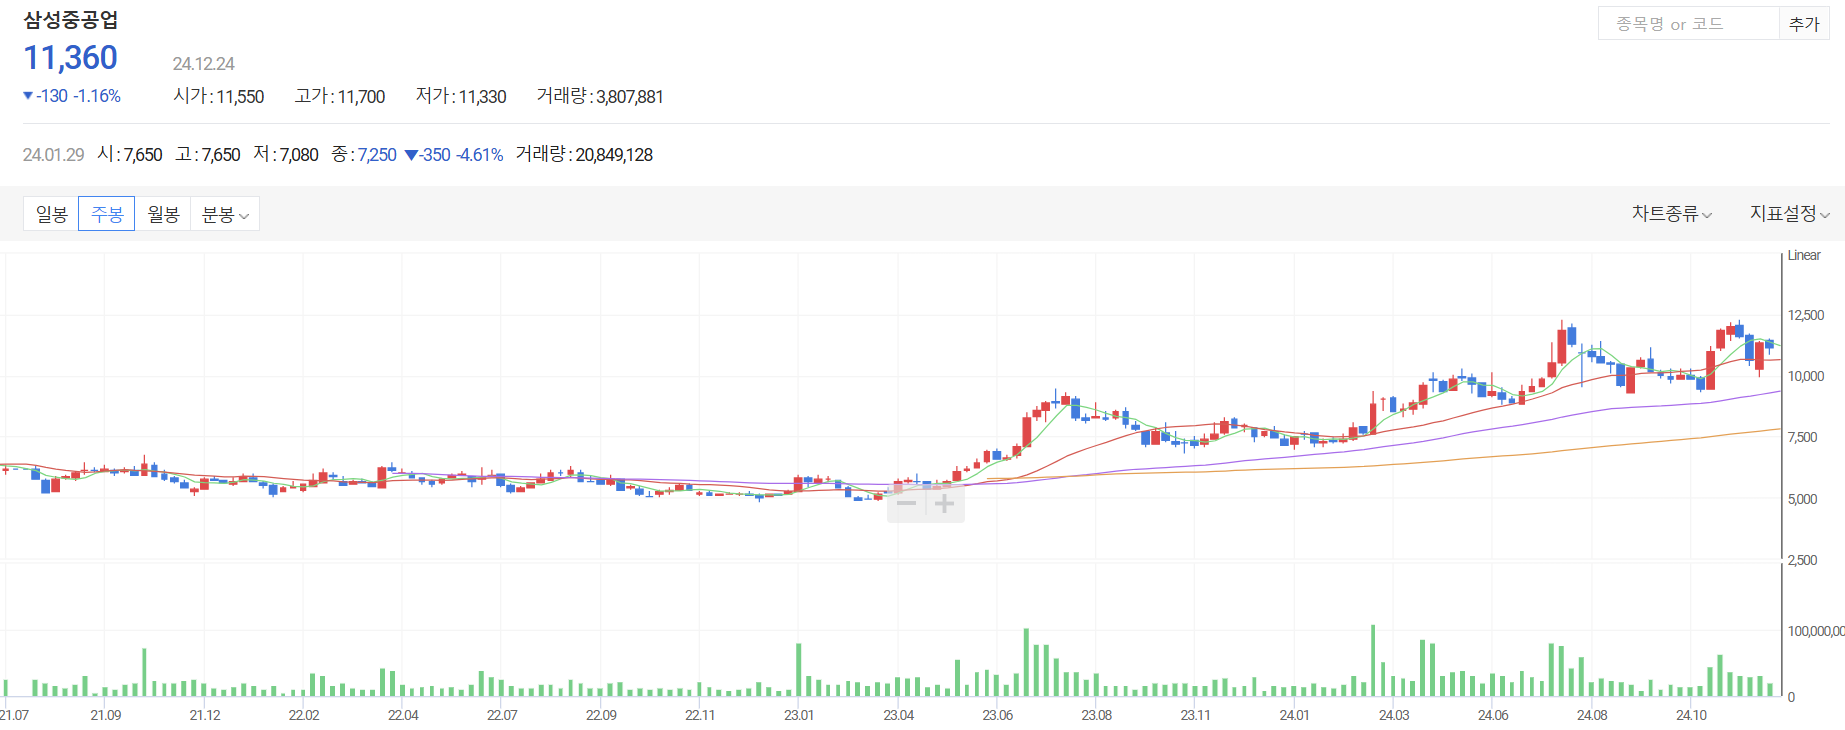The width and height of the screenshot is (1845, 730).
Task: Click the 24.01 date axis label
Action: [1294, 715]
